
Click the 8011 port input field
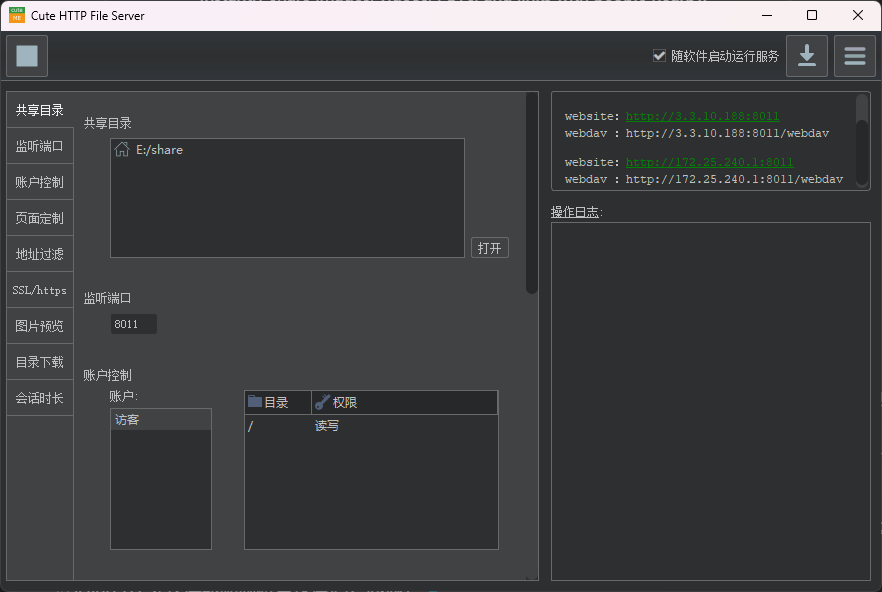tap(133, 324)
